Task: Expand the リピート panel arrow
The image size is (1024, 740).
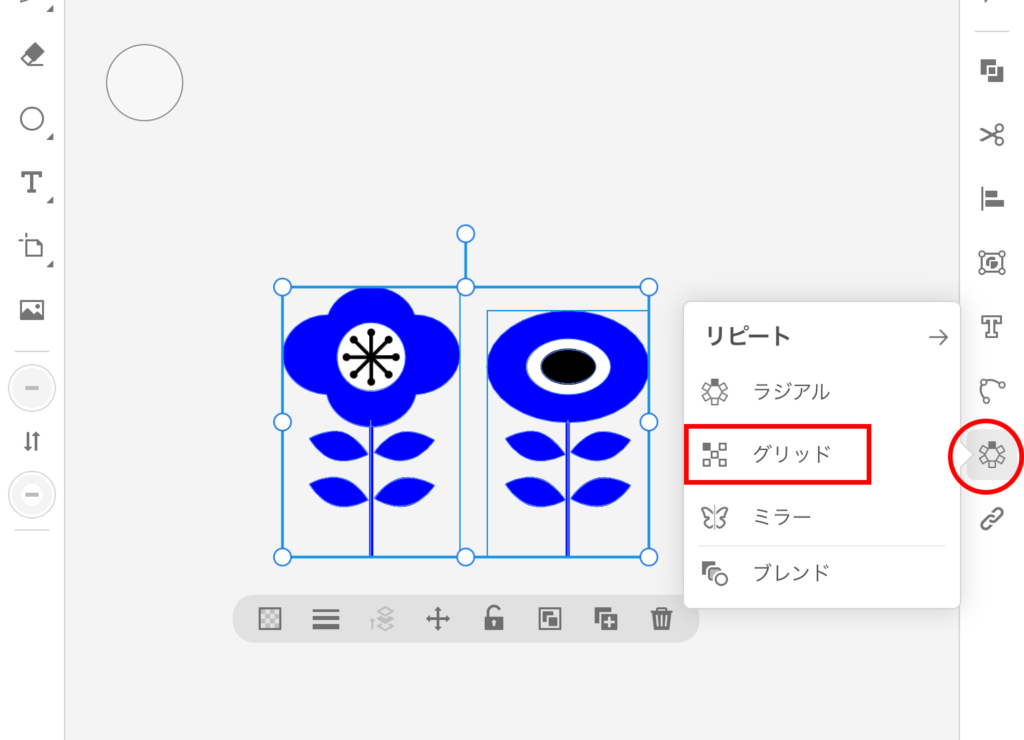Action: (x=938, y=337)
